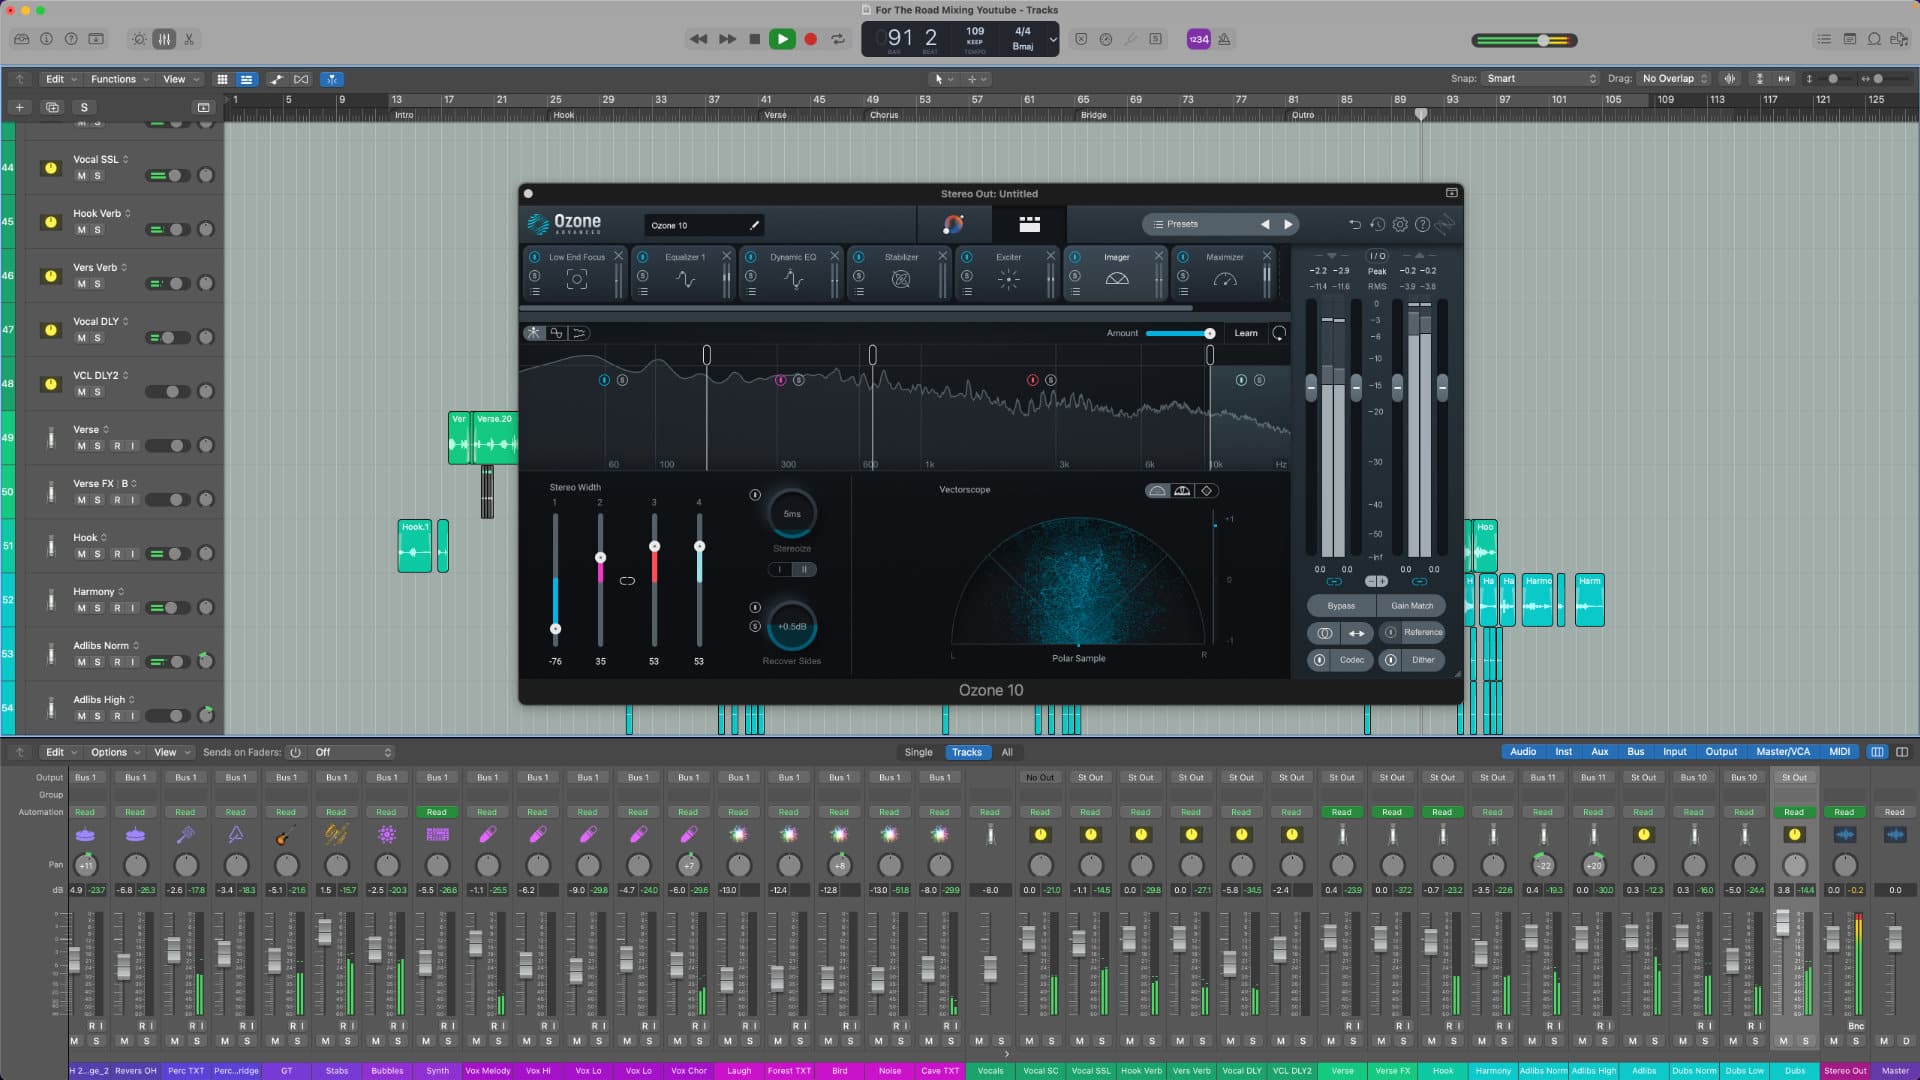
Task: Toggle the Smart Controls dial icon
Action: click(x=139, y=39)
